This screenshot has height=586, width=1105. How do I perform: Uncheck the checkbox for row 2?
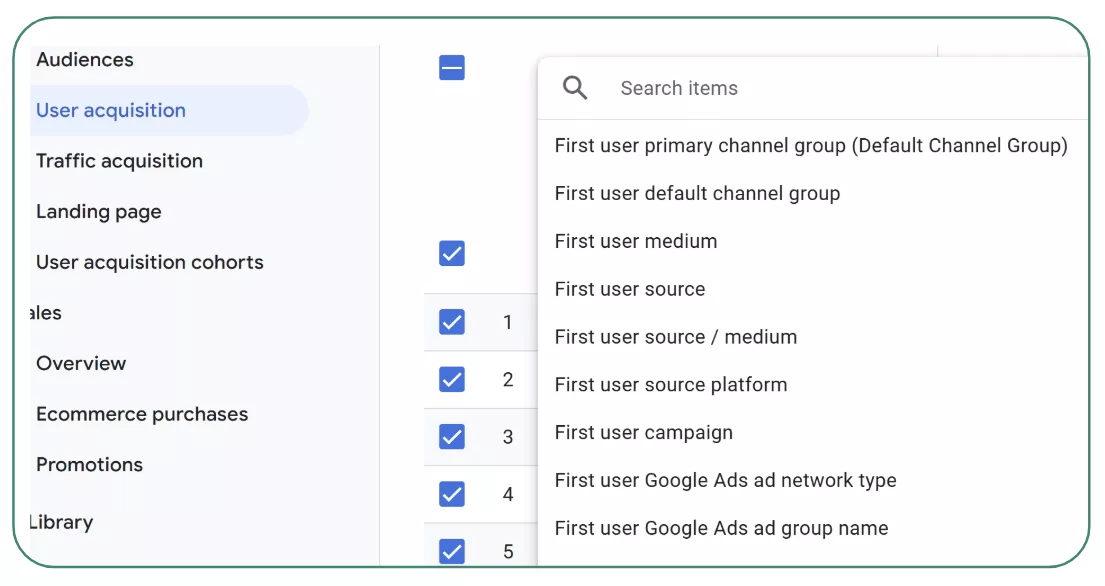point(451,380)
